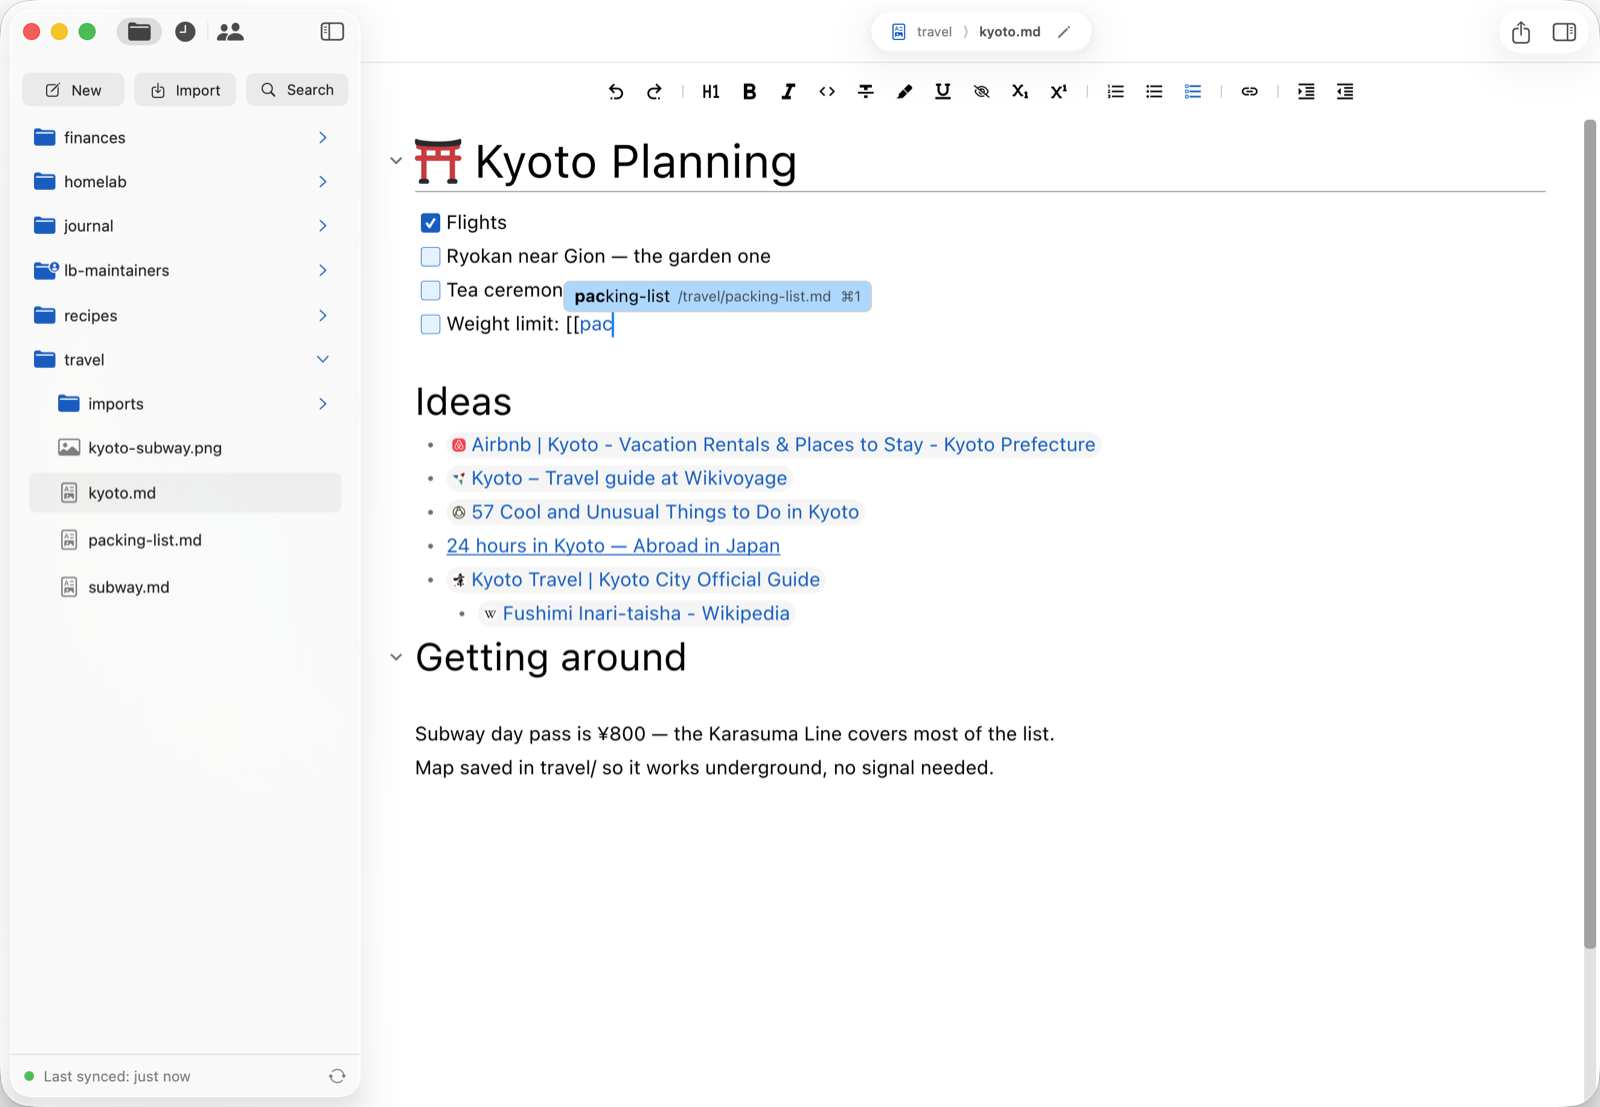Check the Weight limit task
This screenshot has height=1107, width=1600.
pos(431,324)
